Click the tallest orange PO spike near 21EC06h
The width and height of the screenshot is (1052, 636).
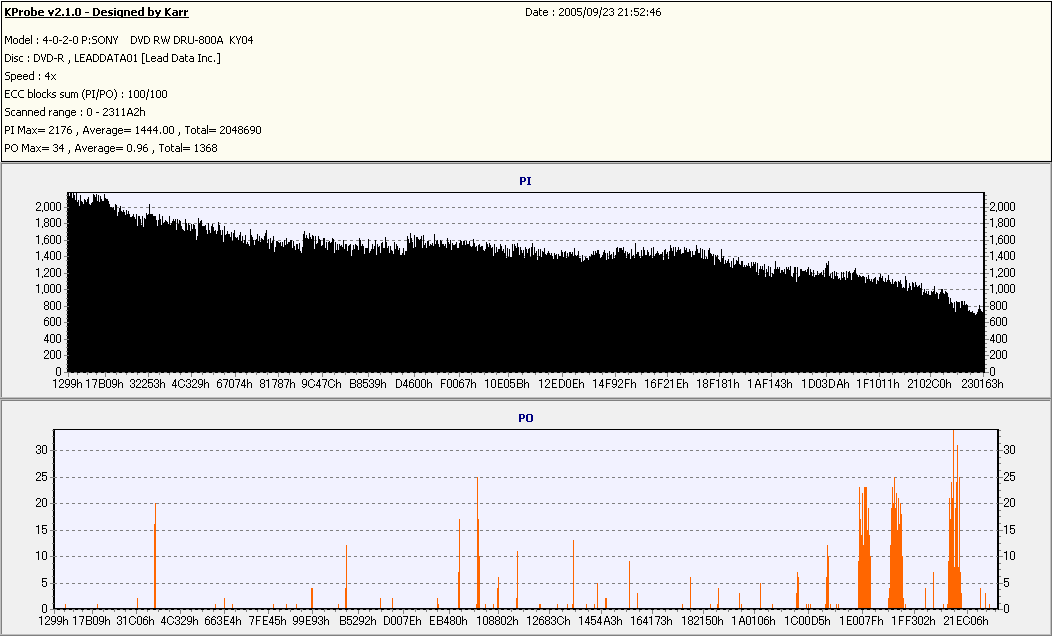953,519
